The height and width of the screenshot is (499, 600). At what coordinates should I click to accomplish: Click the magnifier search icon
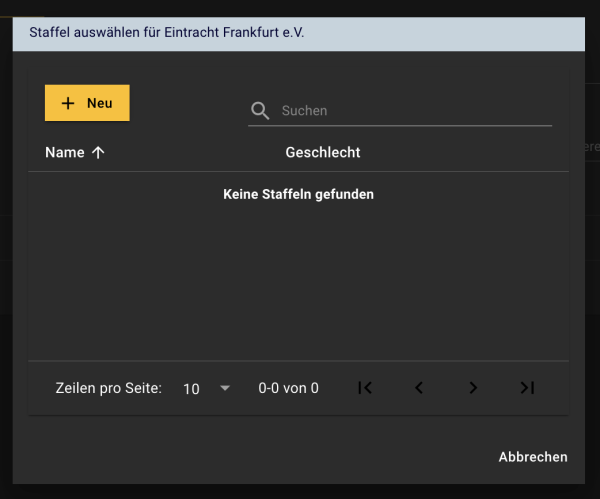pyautogui.click(x=260, y=111)
